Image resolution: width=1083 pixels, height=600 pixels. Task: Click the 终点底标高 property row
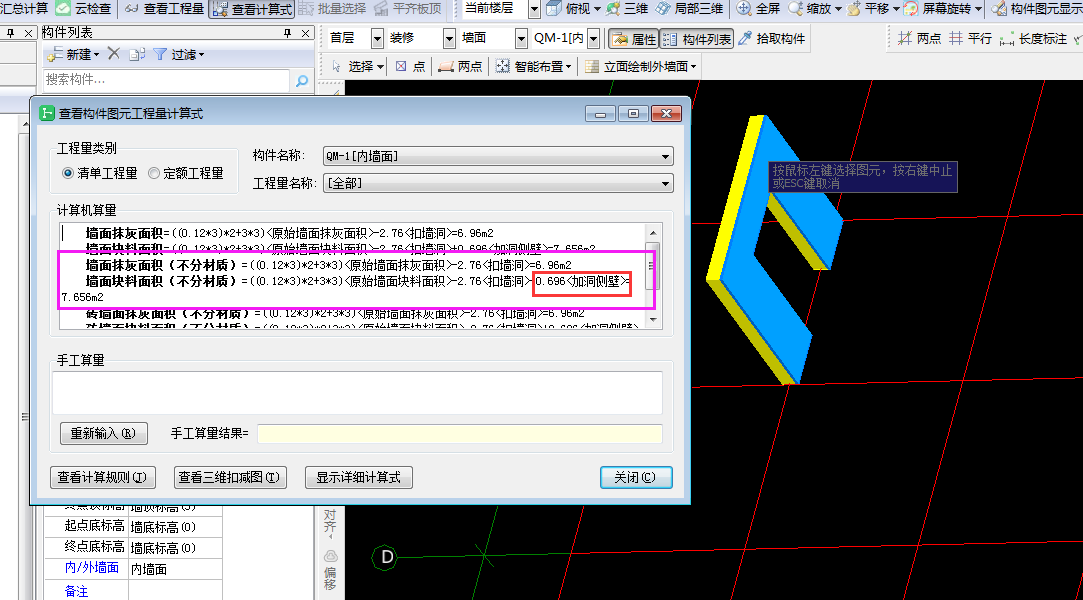click(133, 548)
